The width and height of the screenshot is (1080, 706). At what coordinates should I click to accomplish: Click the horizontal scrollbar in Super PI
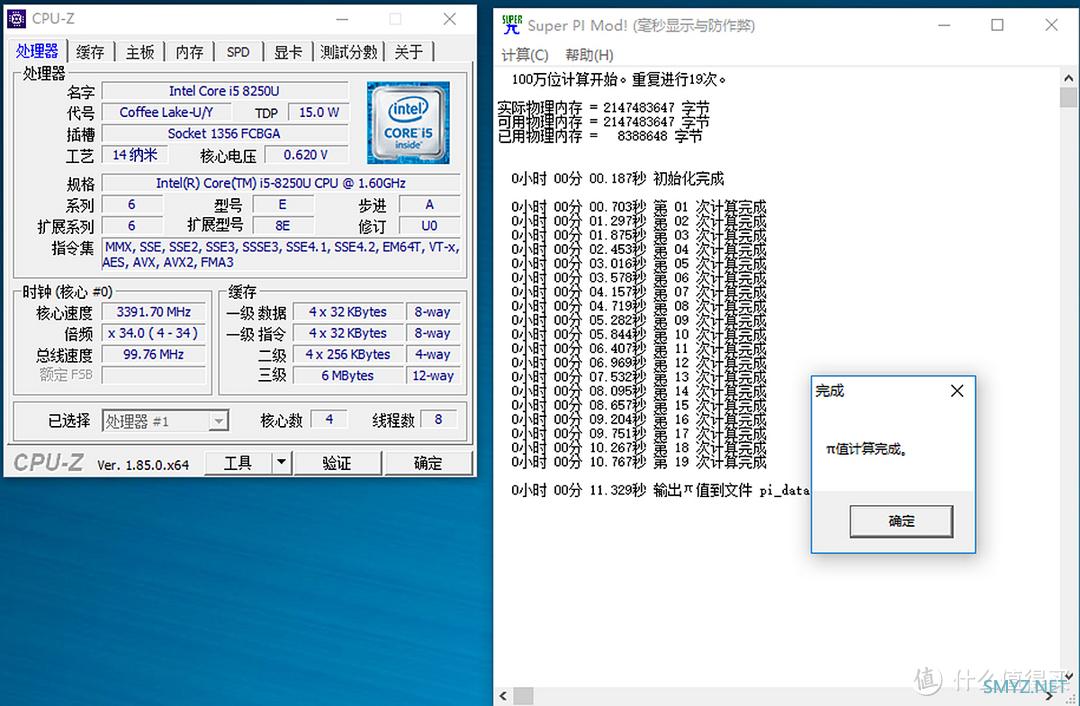(780, 696)
